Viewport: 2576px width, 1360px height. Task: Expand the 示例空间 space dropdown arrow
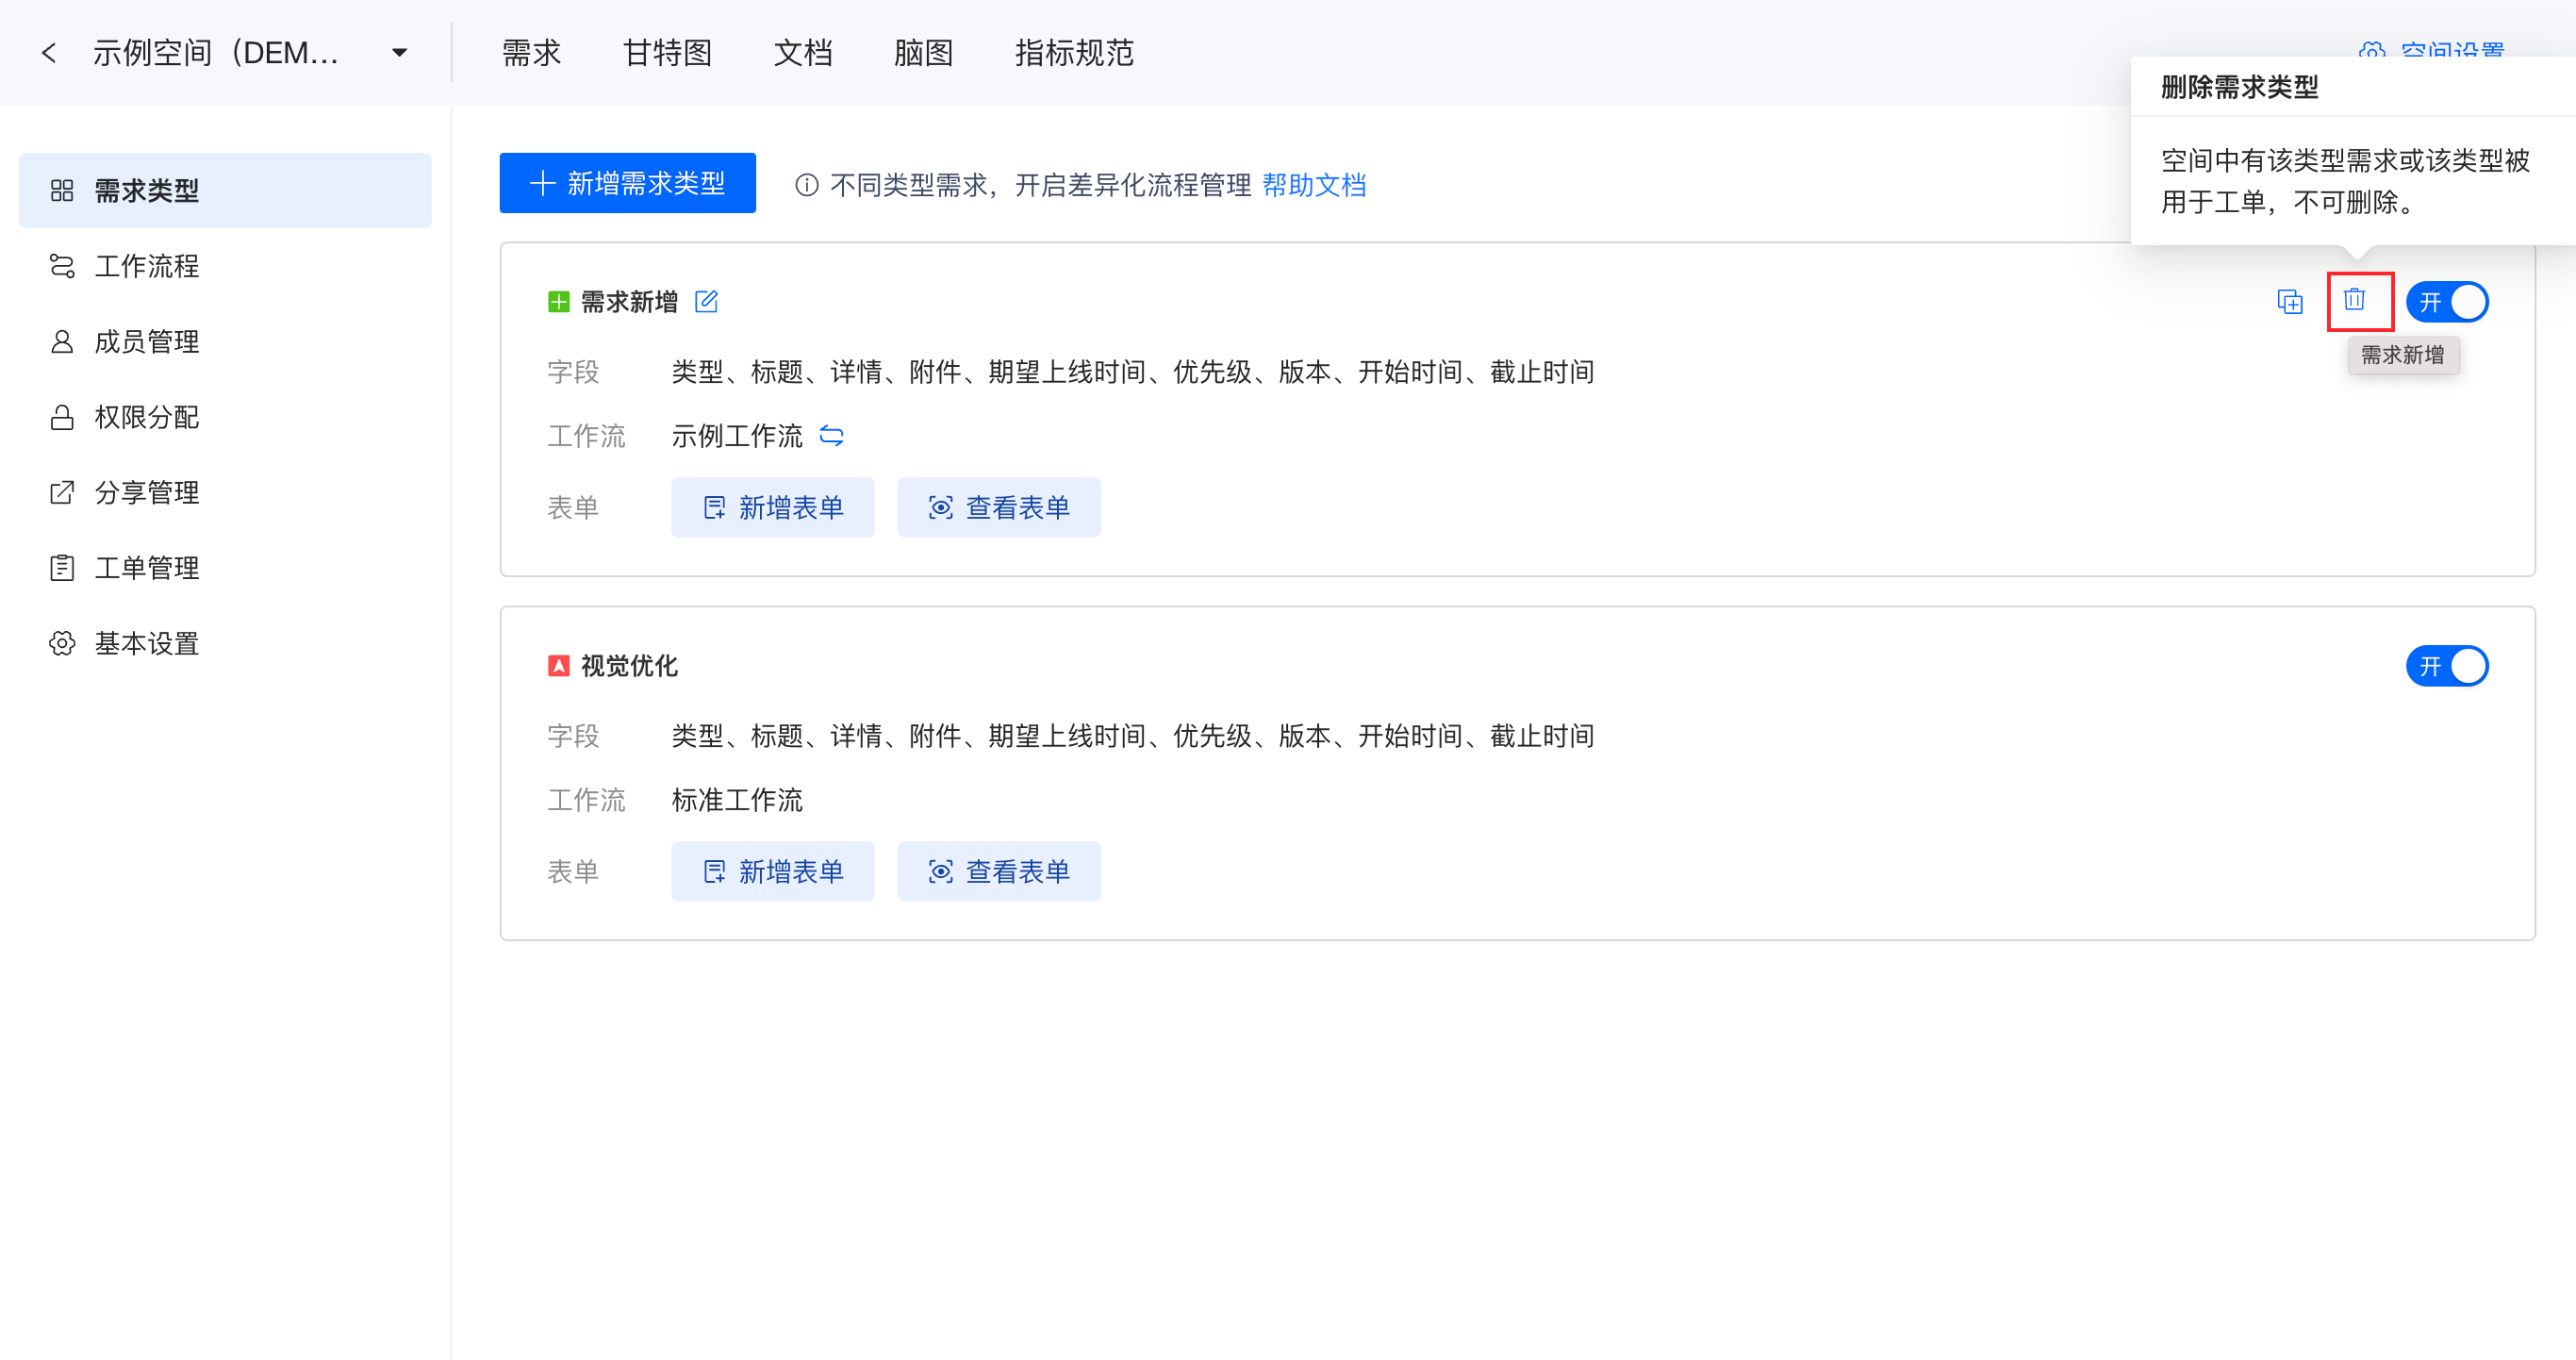coord(399,53)
